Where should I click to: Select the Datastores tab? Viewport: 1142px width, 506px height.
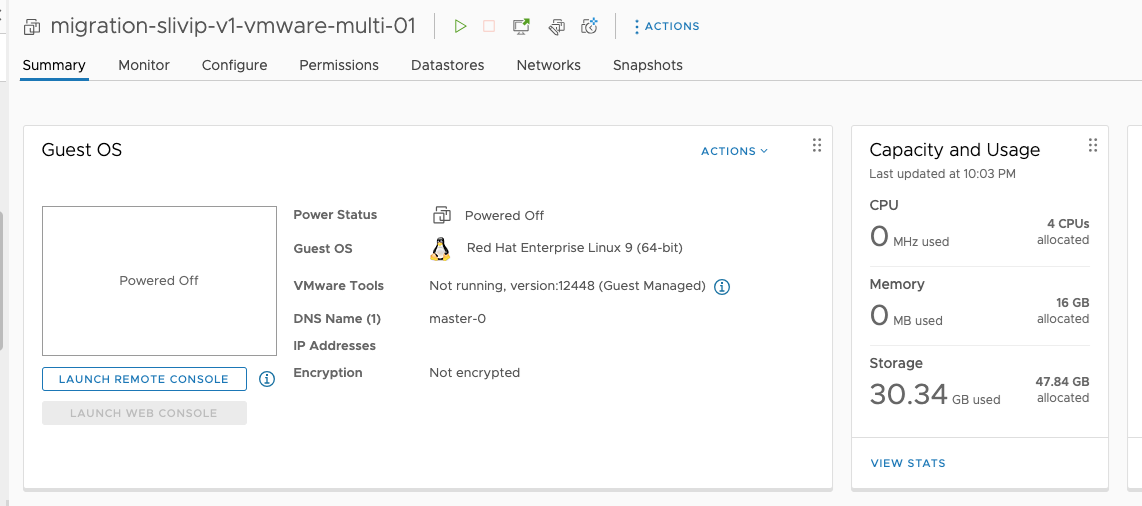pos(447,65)
